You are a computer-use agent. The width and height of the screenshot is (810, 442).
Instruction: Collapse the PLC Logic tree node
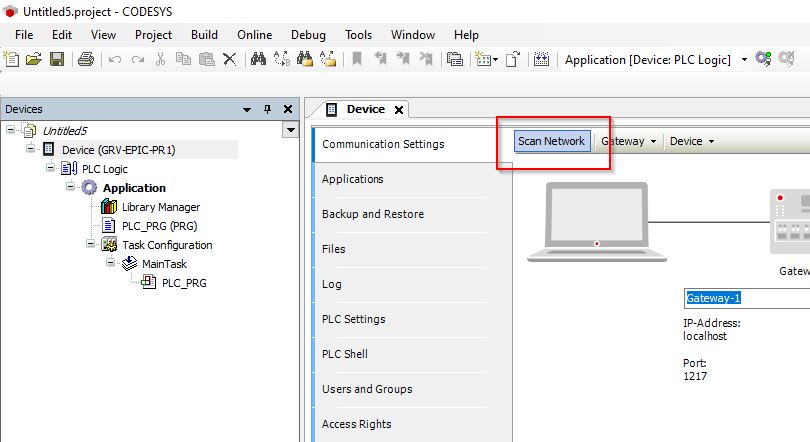click(x=50, y=167)
